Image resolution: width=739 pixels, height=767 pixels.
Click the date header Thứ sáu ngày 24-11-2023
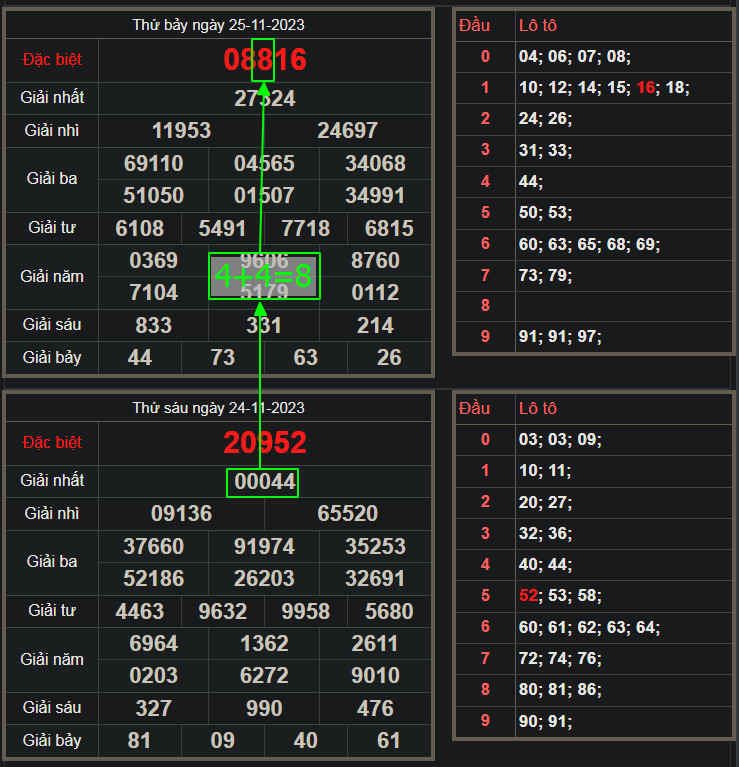(x=218, y=407)
